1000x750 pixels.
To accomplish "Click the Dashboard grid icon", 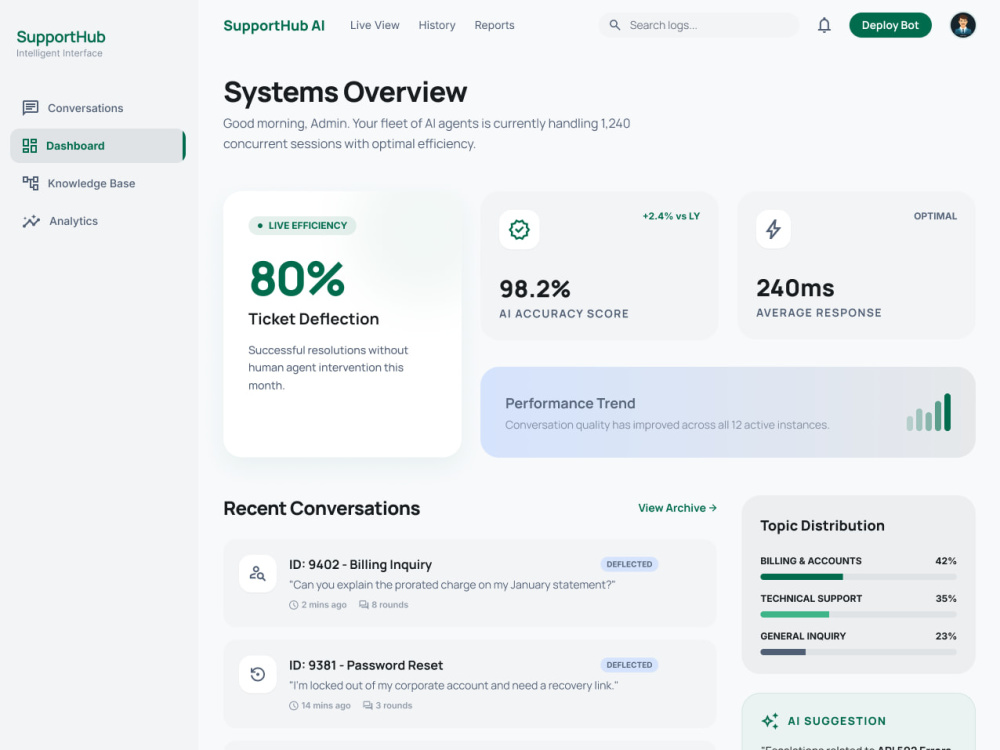I will pyautogui.click(x=29, y=145).
